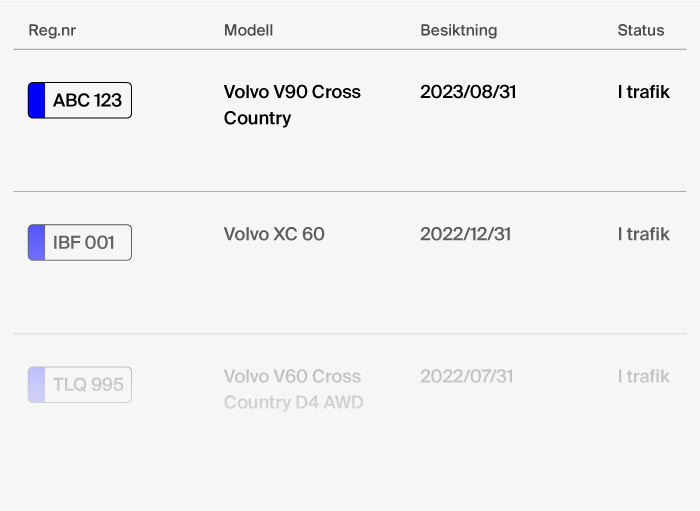
Task: Click the blue strip on ABC 123 plate
Action: click(37, 100)
